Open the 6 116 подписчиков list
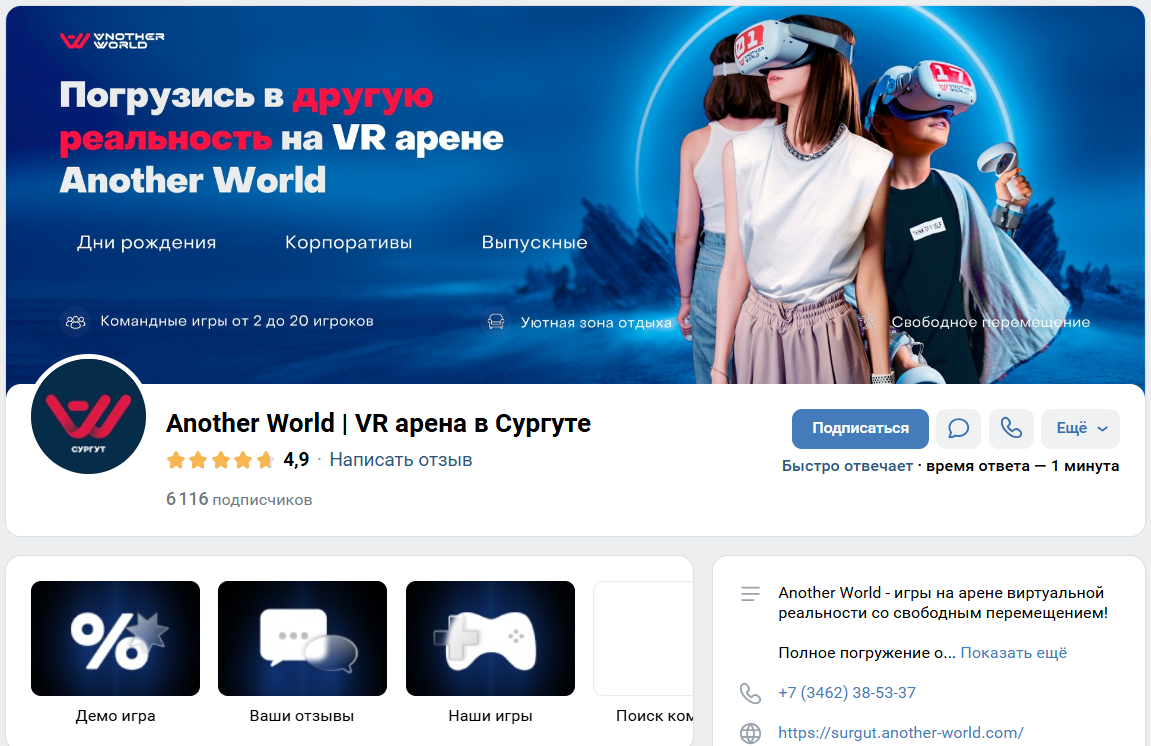 click(x=239, y=499)
